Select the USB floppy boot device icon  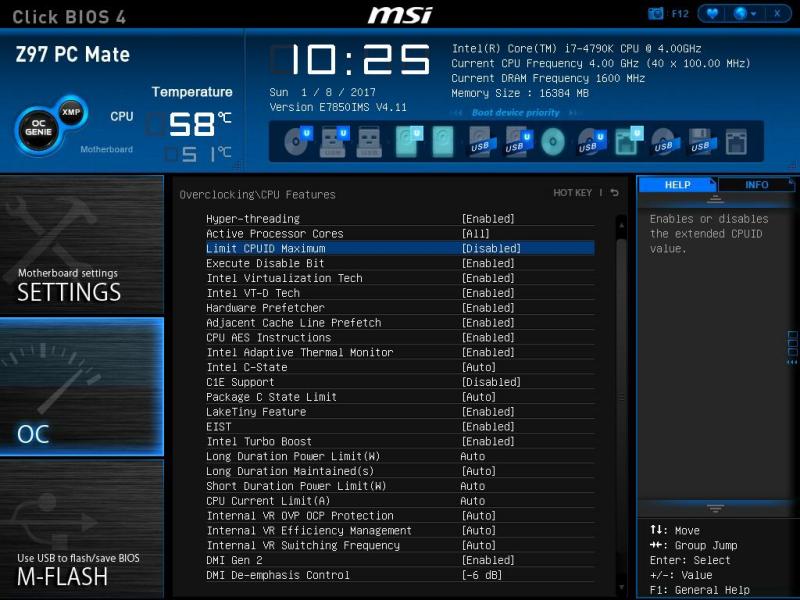pyautogui.click(x=702, y=142)
